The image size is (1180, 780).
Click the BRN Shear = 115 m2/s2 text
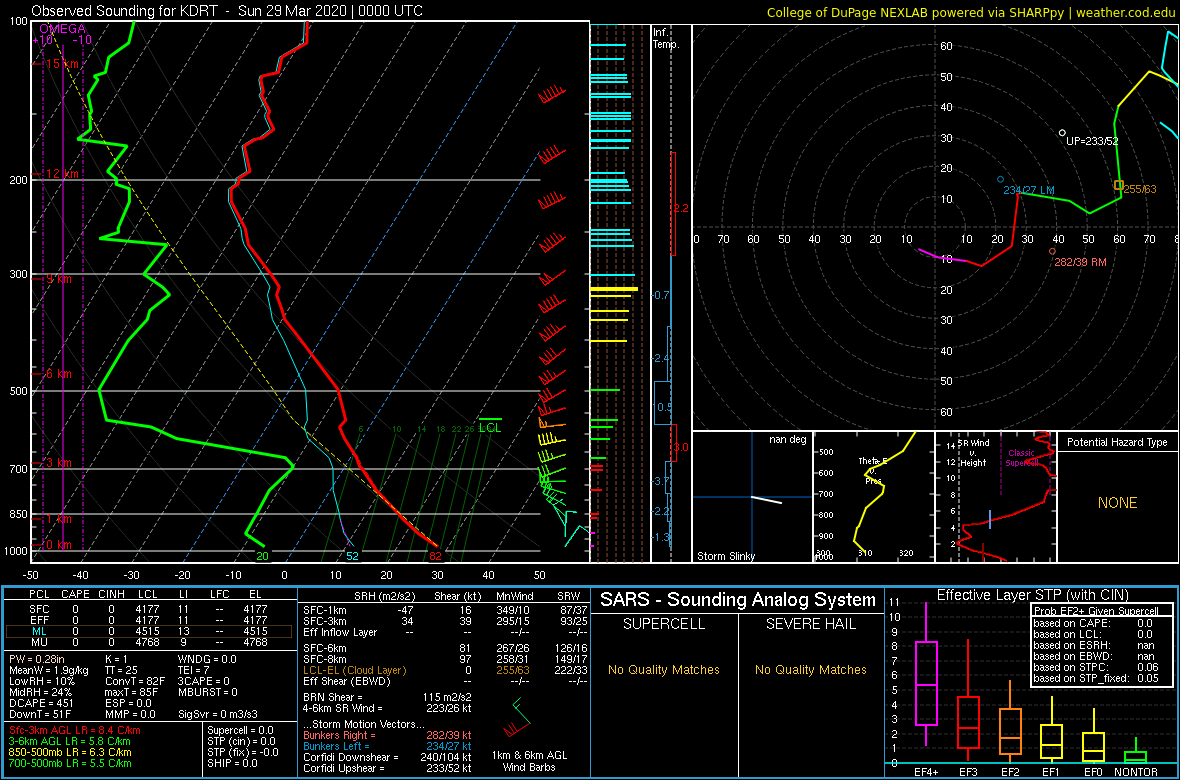[x=388, y=697]
